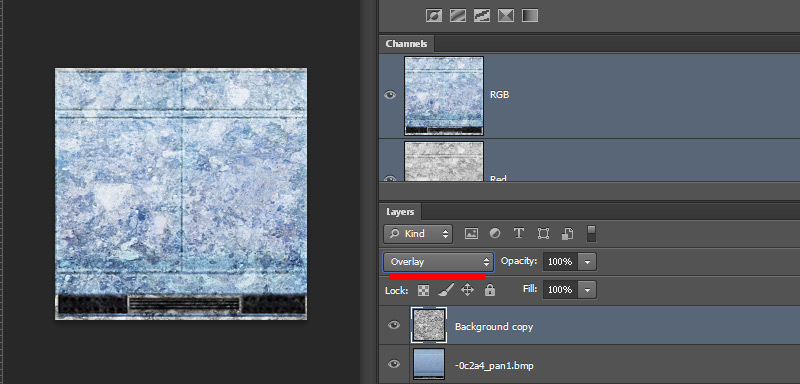Add a Selective Color adjustment layer
The height and width of the screenshot is (384, 800).
point(506,16)
